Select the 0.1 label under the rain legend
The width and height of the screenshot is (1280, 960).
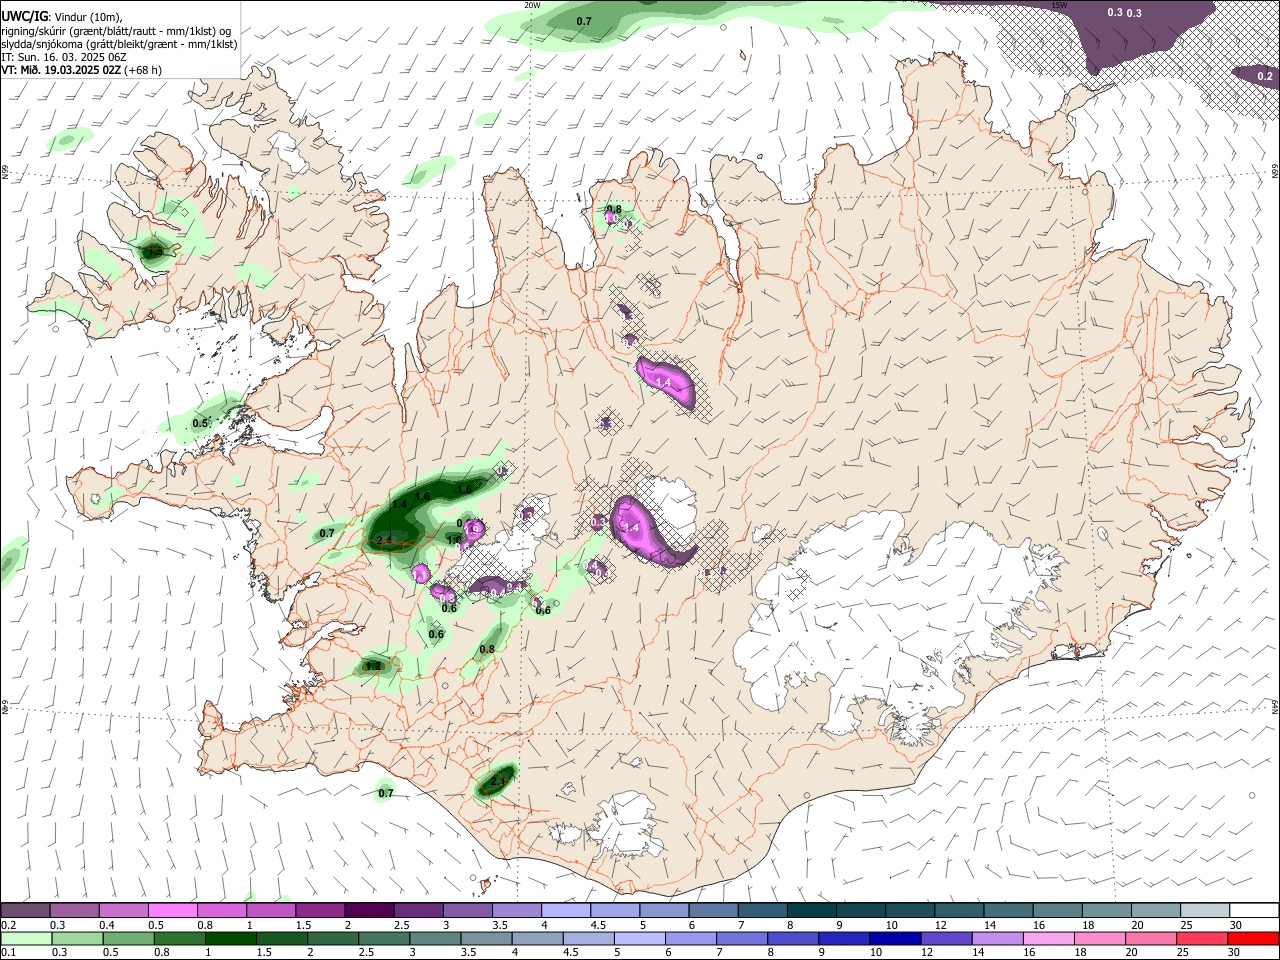tap(8, 953)
